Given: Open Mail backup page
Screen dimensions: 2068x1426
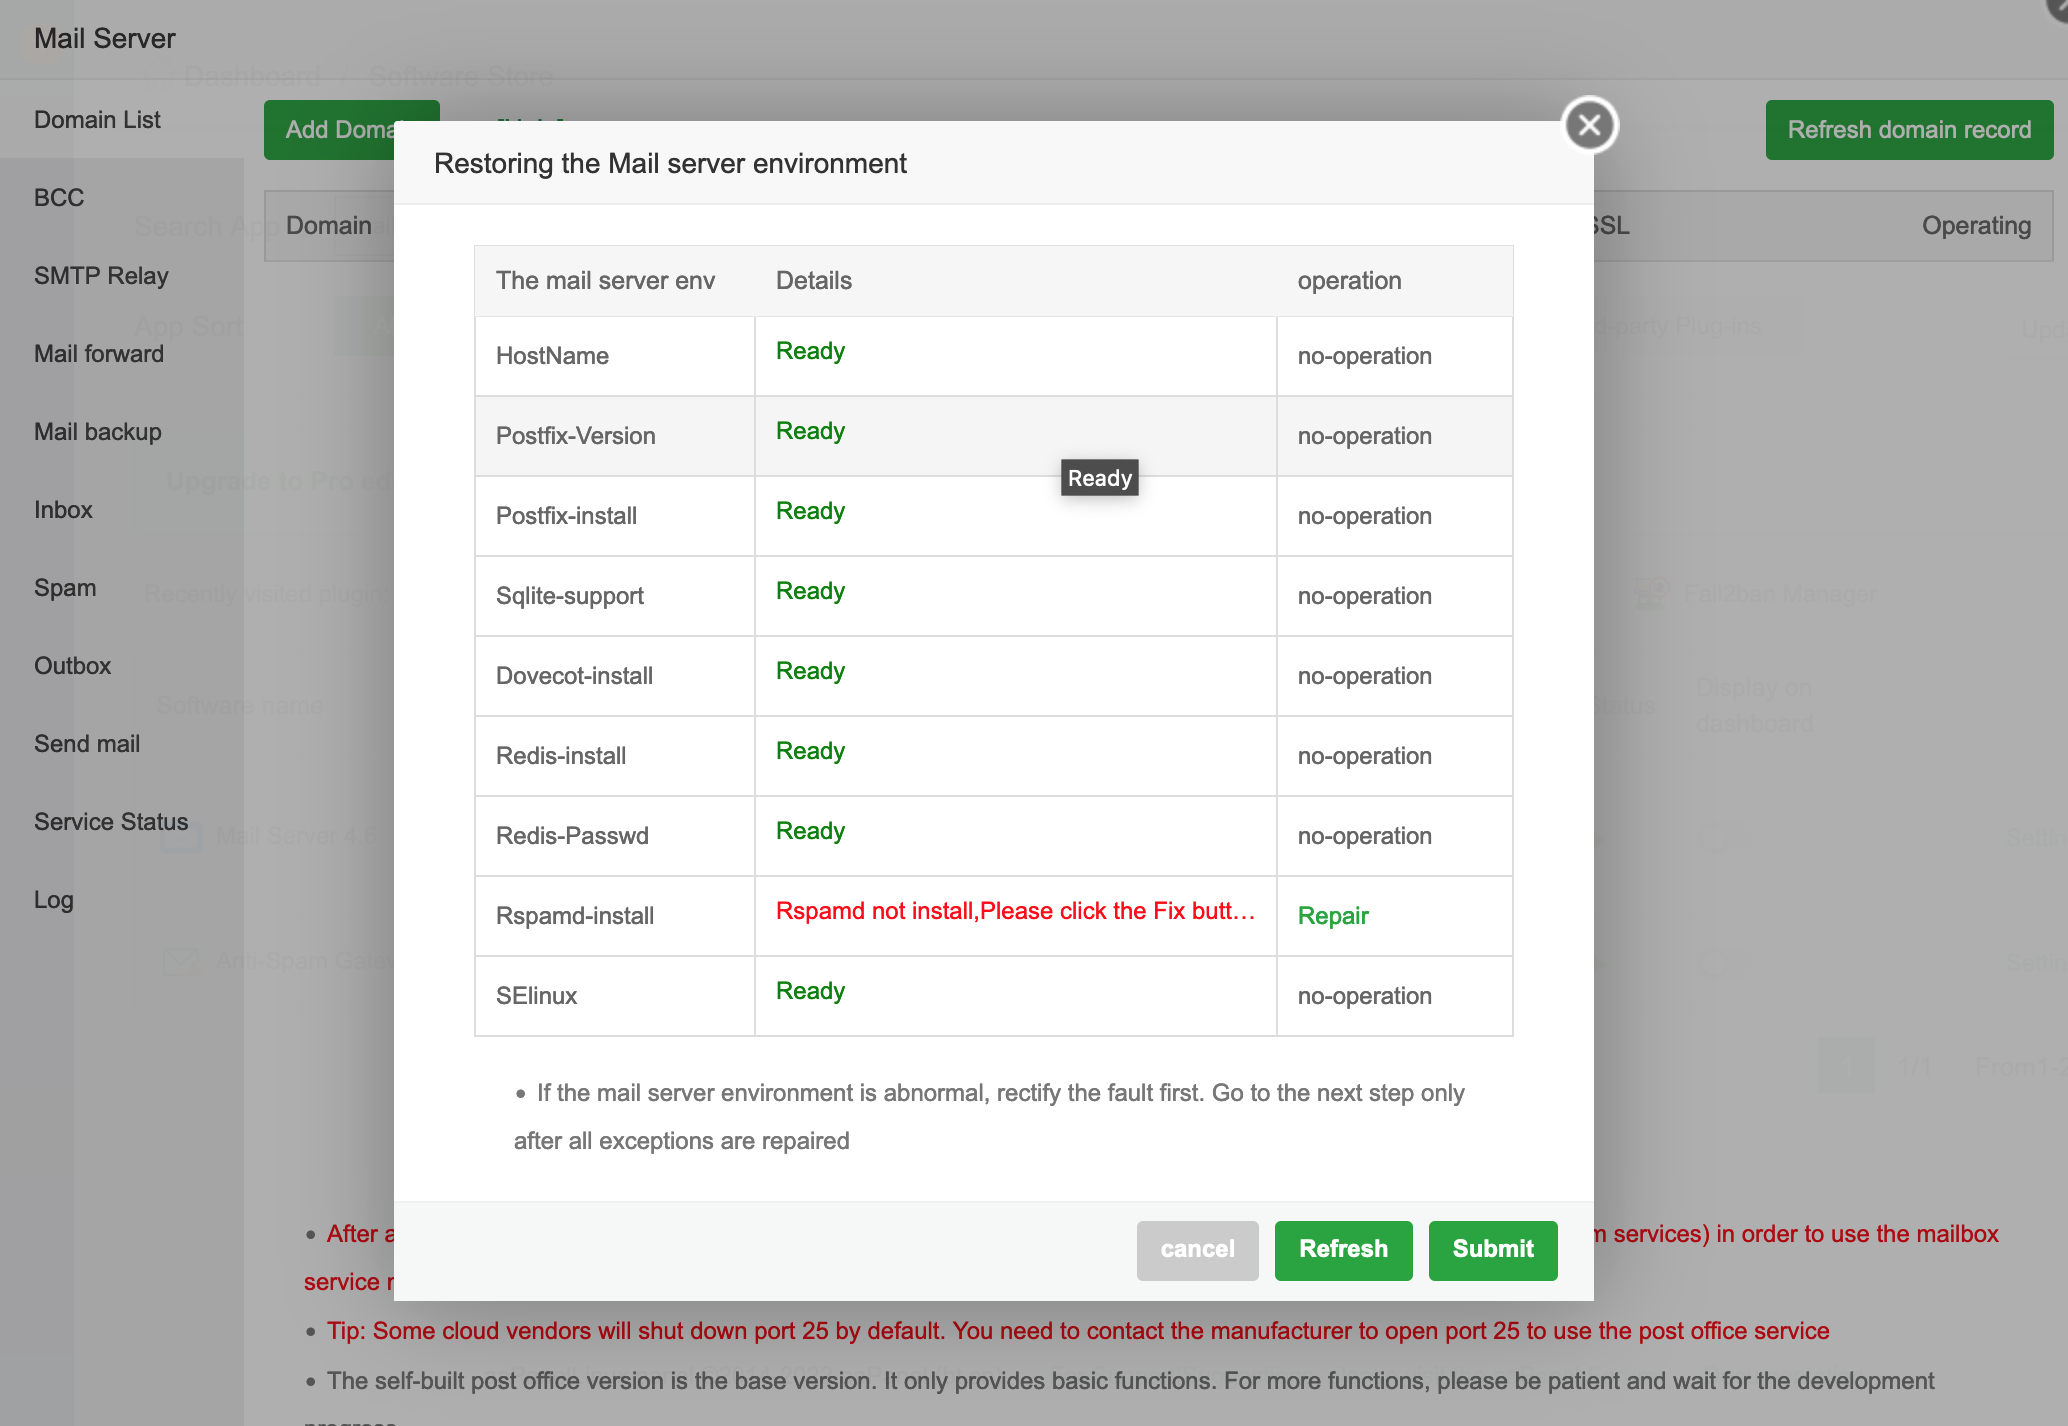Looking at the screenshot, I should [97, 432].
